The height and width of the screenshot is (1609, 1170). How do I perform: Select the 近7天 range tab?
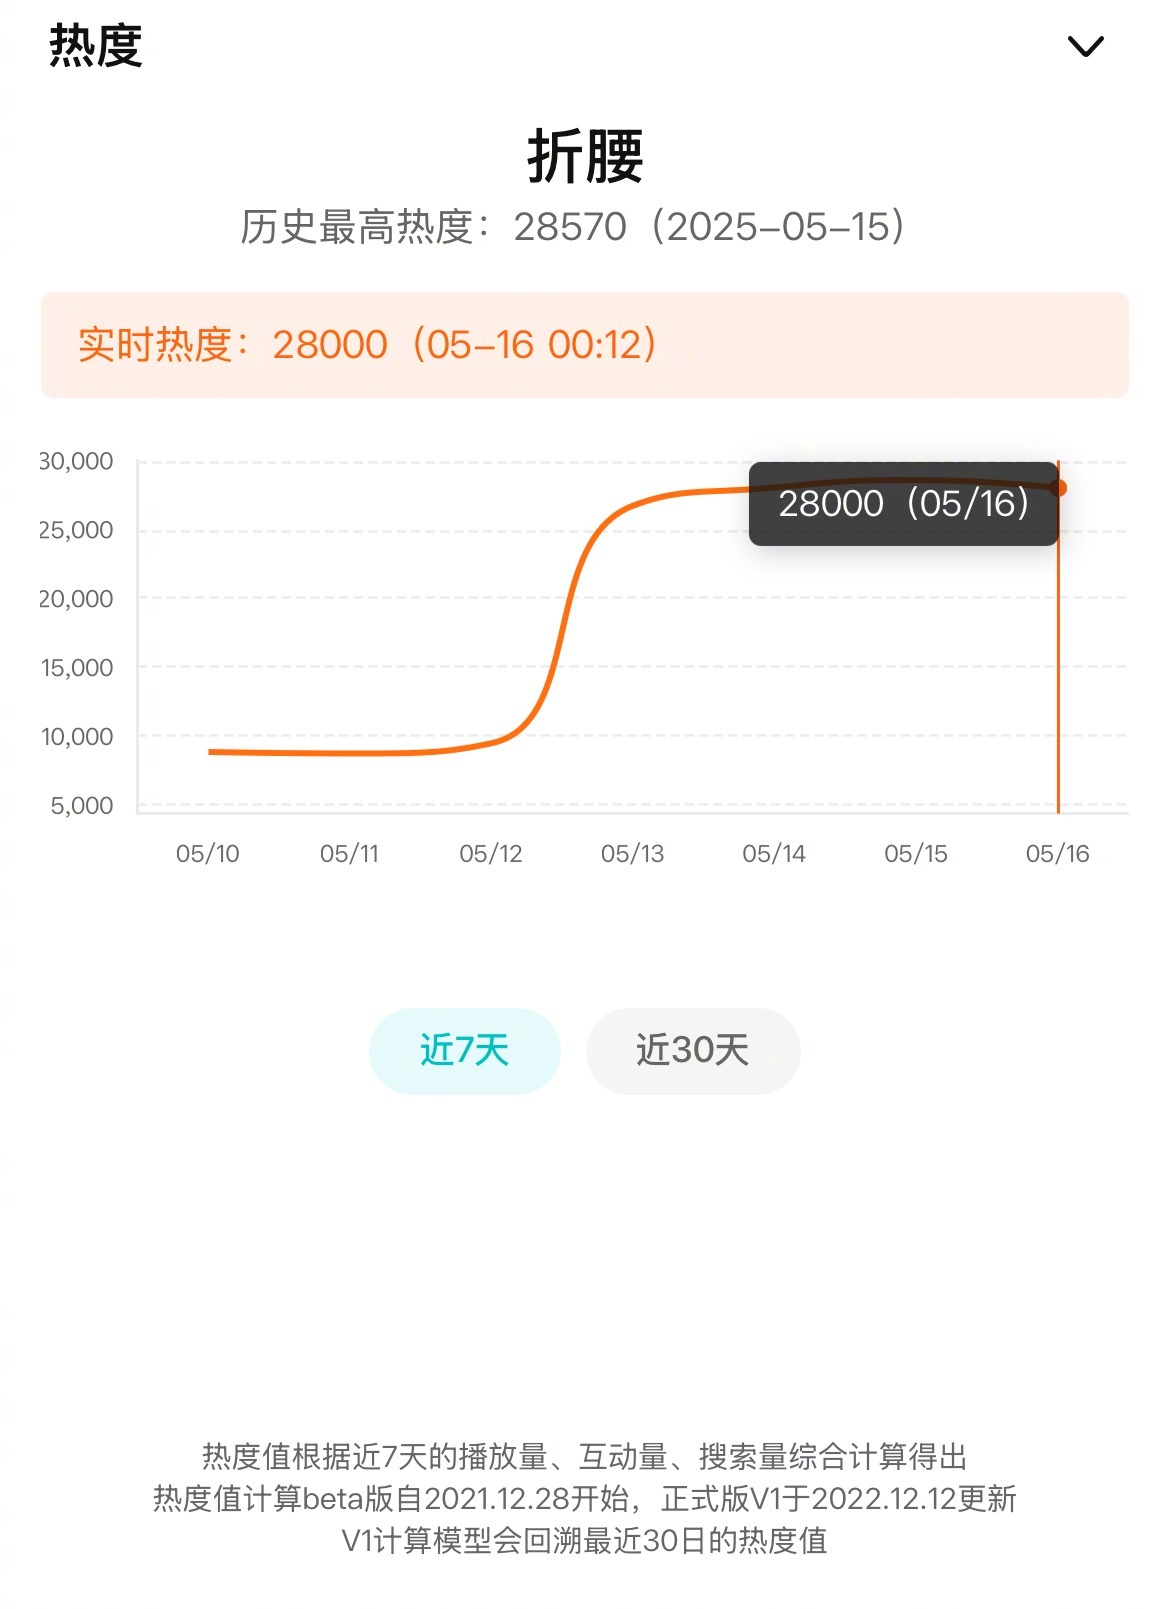click(x=464, y=1050)
